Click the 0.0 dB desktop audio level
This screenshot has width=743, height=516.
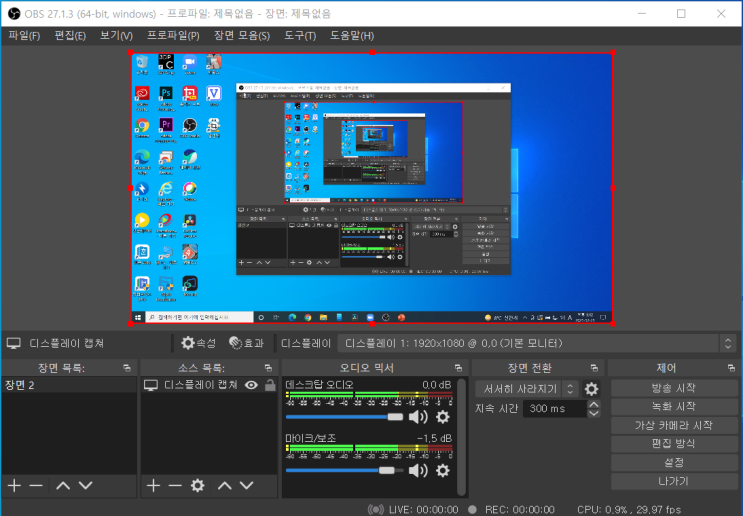436,385
